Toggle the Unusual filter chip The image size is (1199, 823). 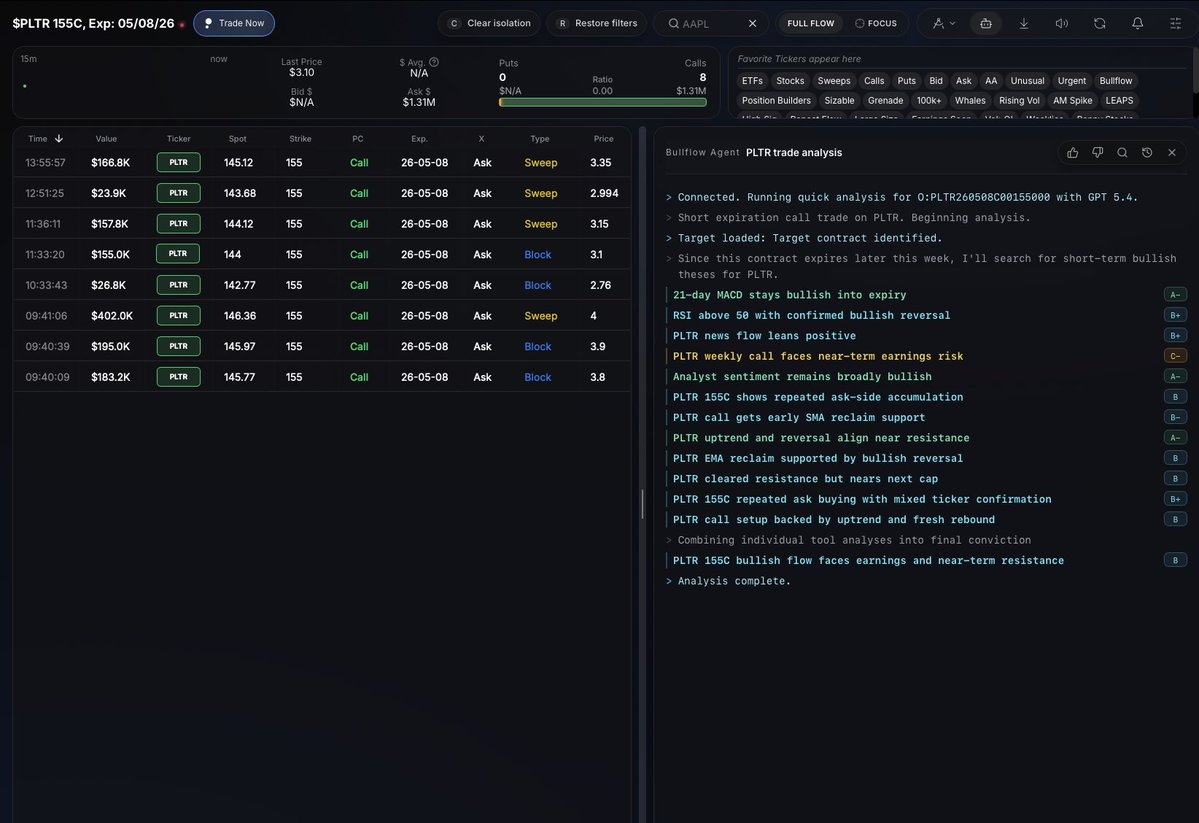(x=1027, y=81)
